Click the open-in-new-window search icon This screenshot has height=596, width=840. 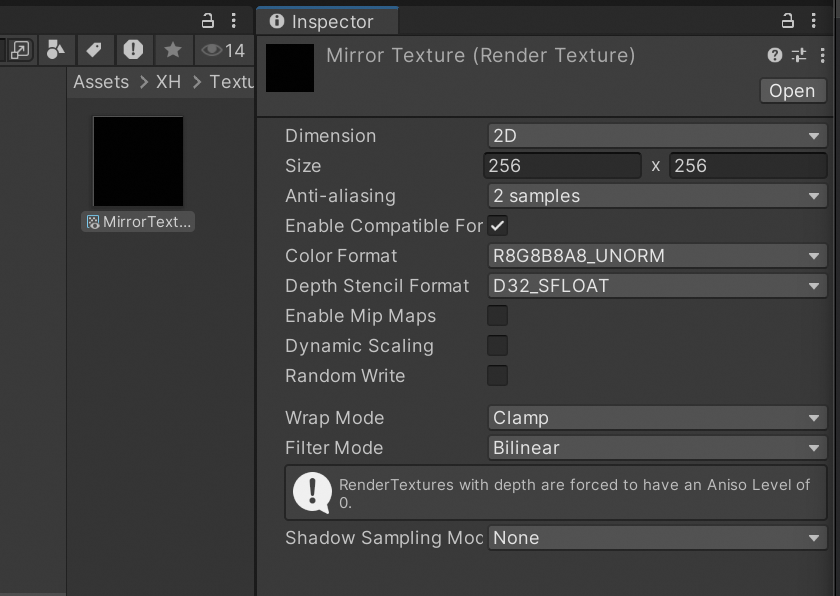click(20, 50)
